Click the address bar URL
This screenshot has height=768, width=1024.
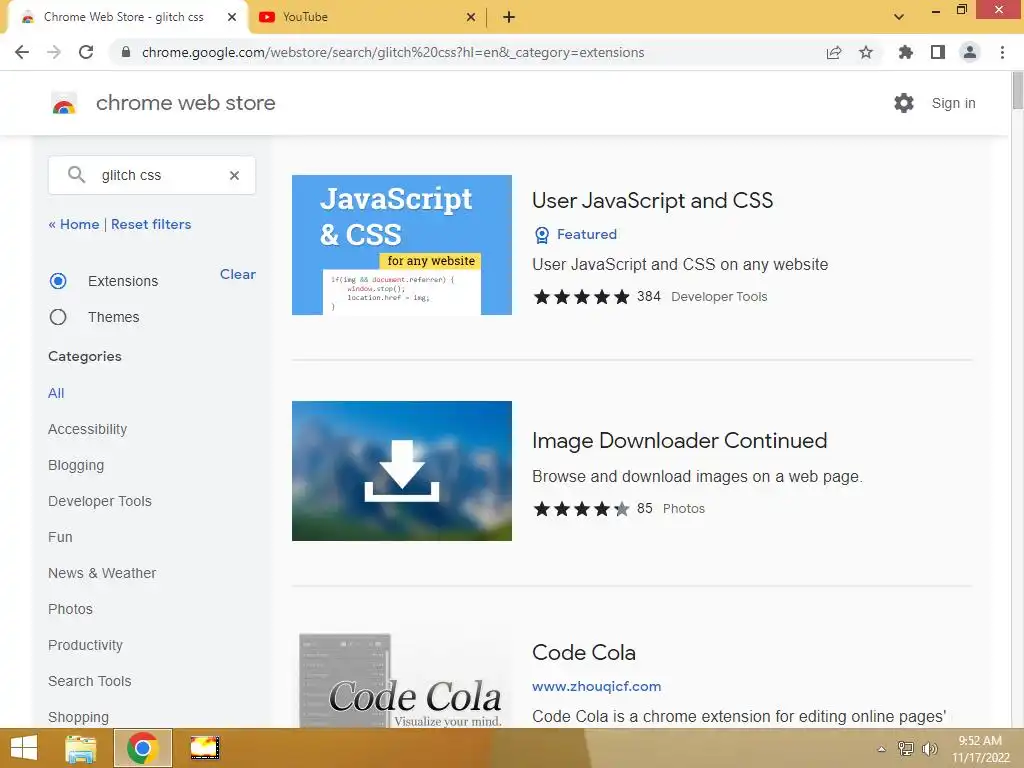coord(393,52)
